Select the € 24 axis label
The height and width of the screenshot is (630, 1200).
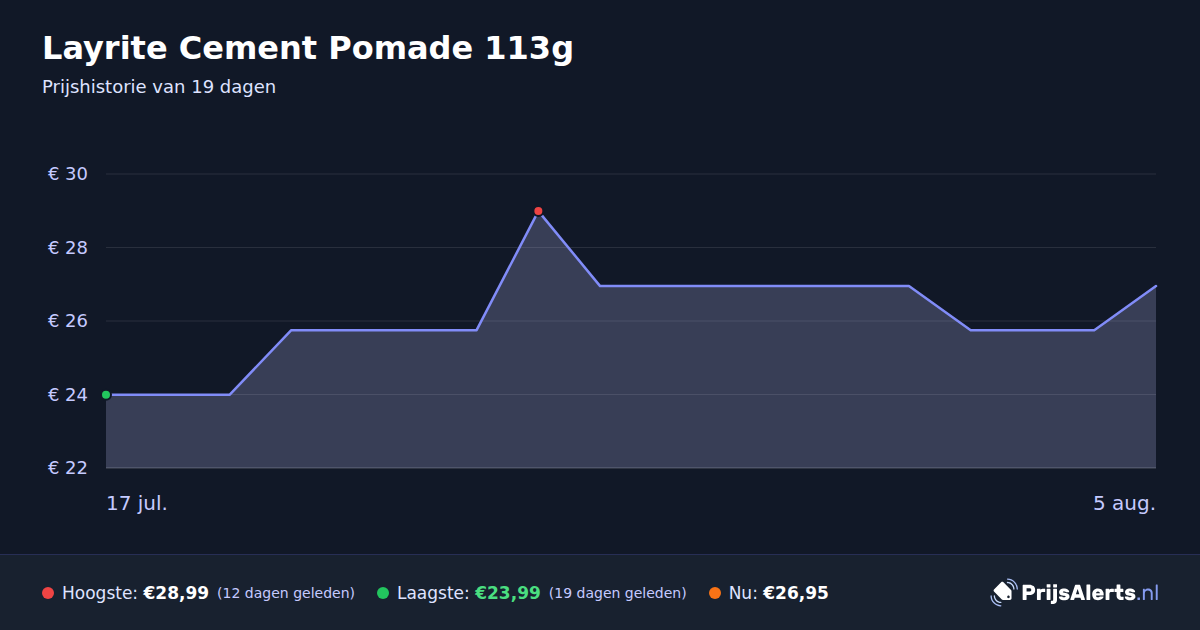click(68, 395)
